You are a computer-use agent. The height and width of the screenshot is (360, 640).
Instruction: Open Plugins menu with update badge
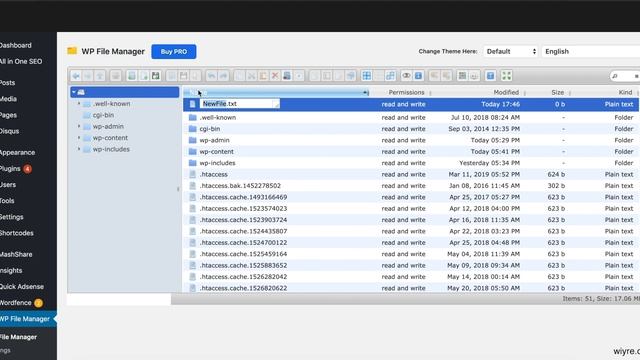click(16, 169)
